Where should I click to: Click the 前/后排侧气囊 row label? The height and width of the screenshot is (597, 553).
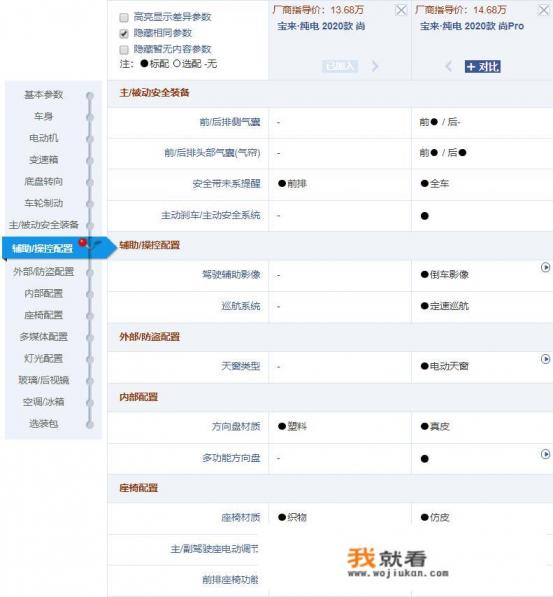tap(230, 122)
